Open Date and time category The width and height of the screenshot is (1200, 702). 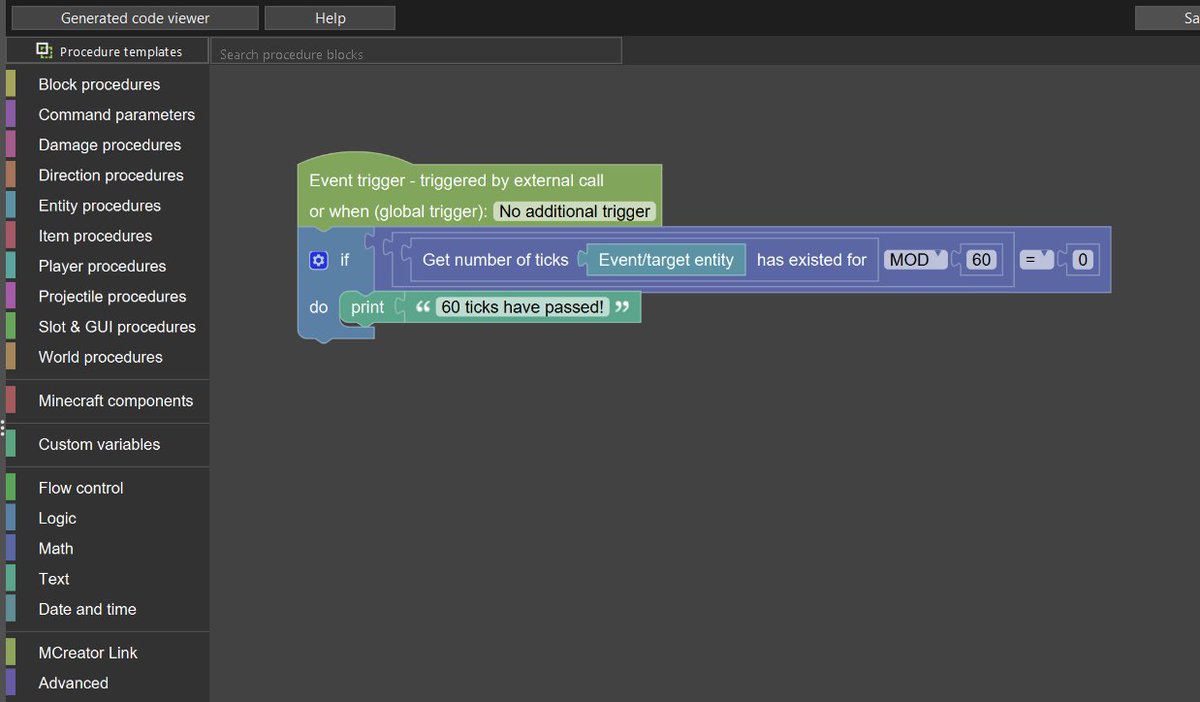tap(87, 609)
